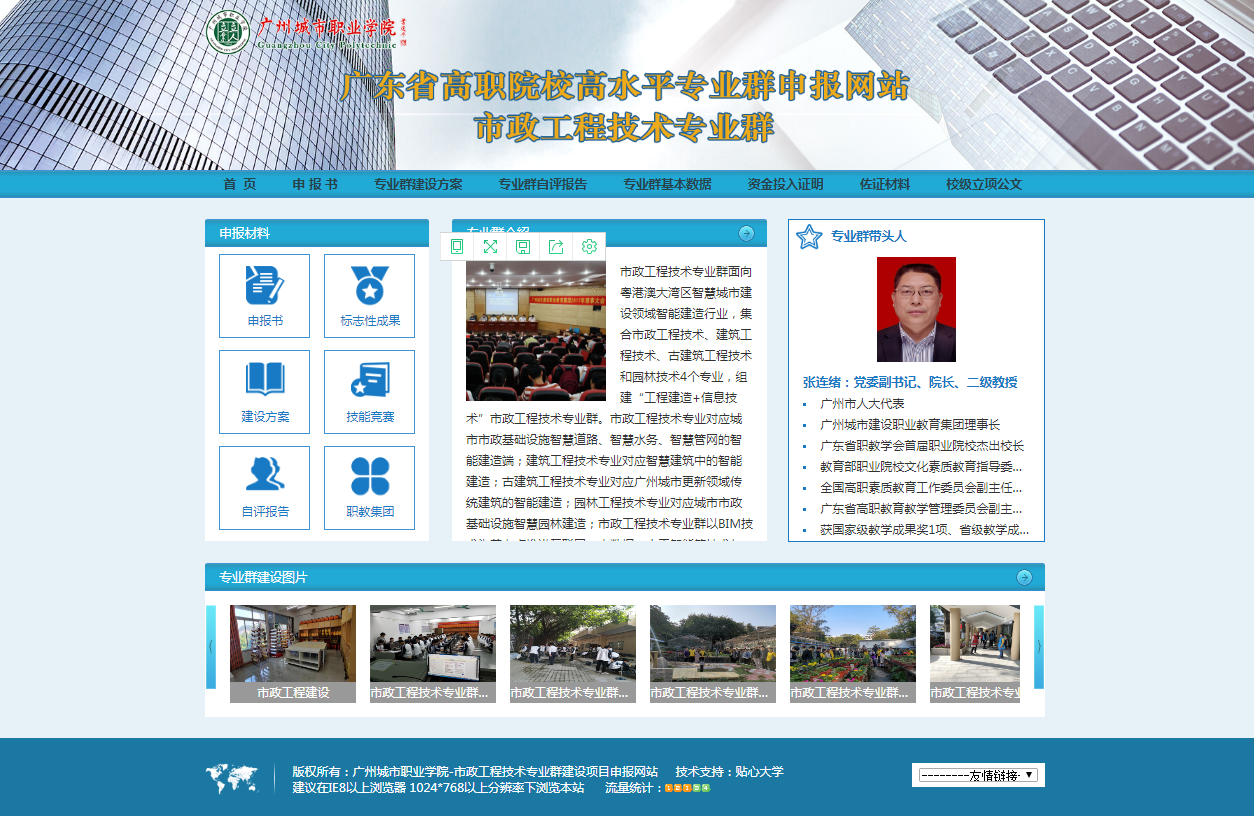Viewport: 1254px width, 816px height.
Task: Go to 首页 in navigation bar
Action: pos(240,184)
